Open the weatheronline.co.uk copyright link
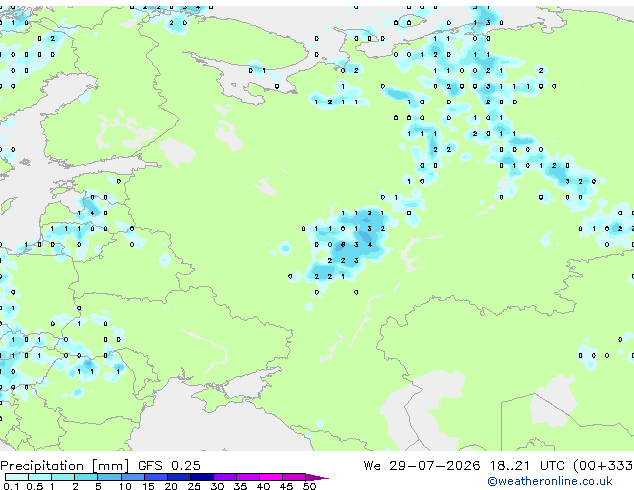Screen dimensions: 634x490 pyautogui.click(x=549, y=481)
